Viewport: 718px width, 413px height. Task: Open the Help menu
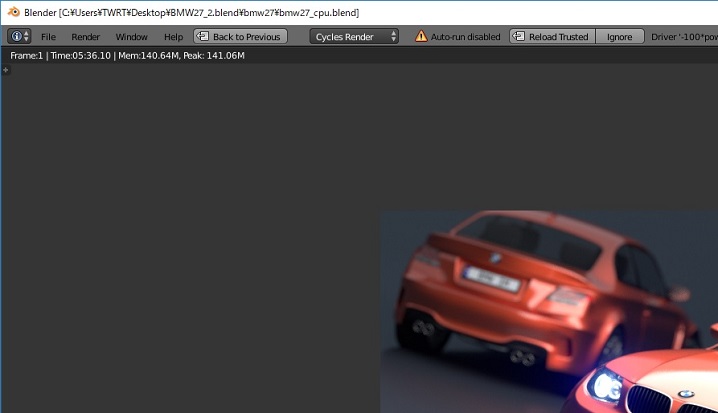pyautogui.click(x=173, y=37)
